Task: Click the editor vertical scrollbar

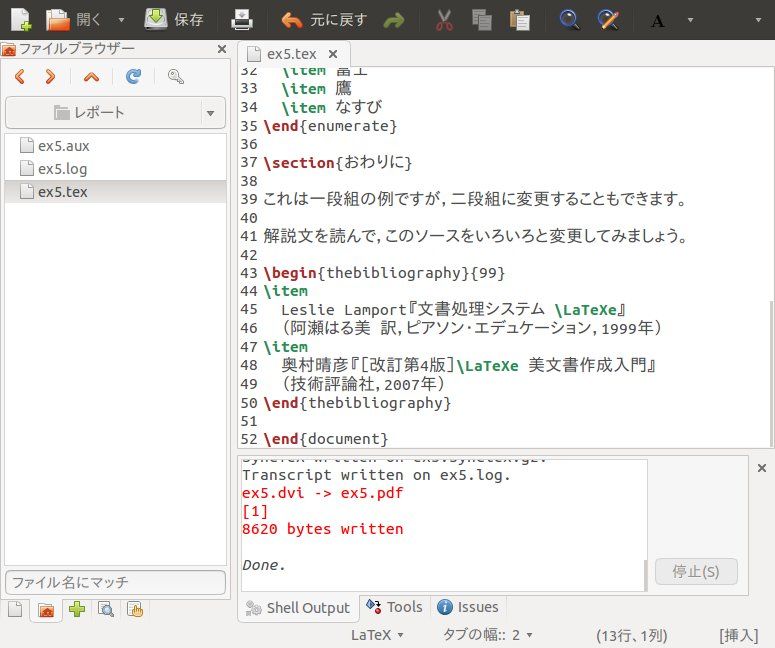Action: click(x=772, y=373)
